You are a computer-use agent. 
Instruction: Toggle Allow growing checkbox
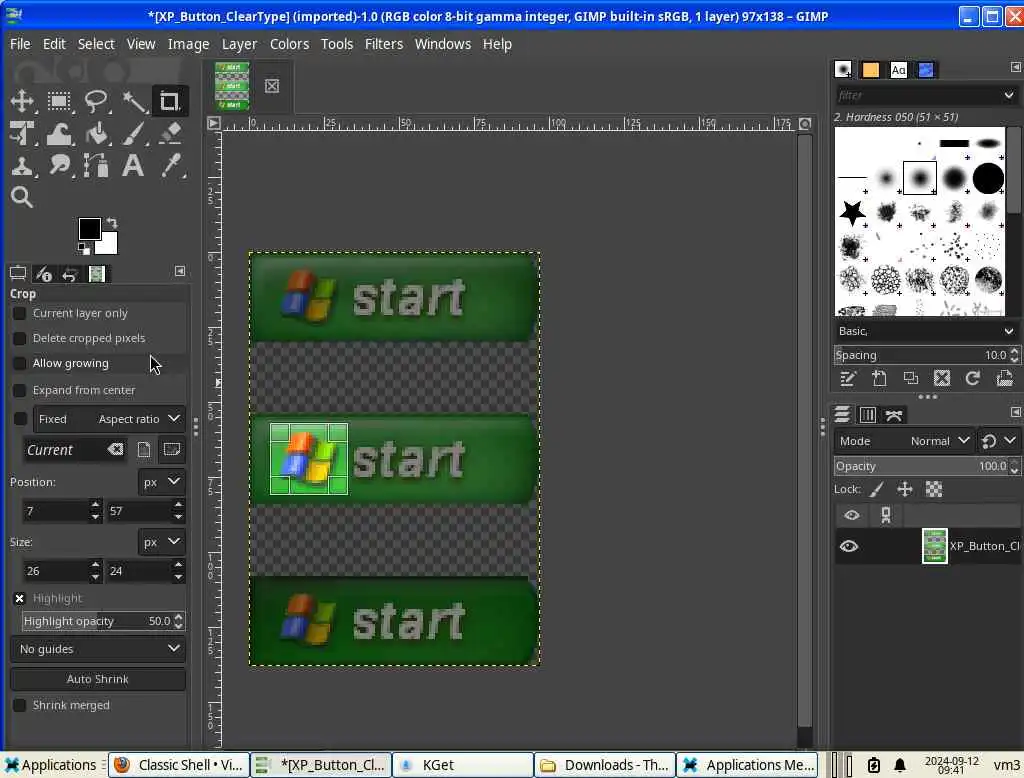tap(20, 363)
